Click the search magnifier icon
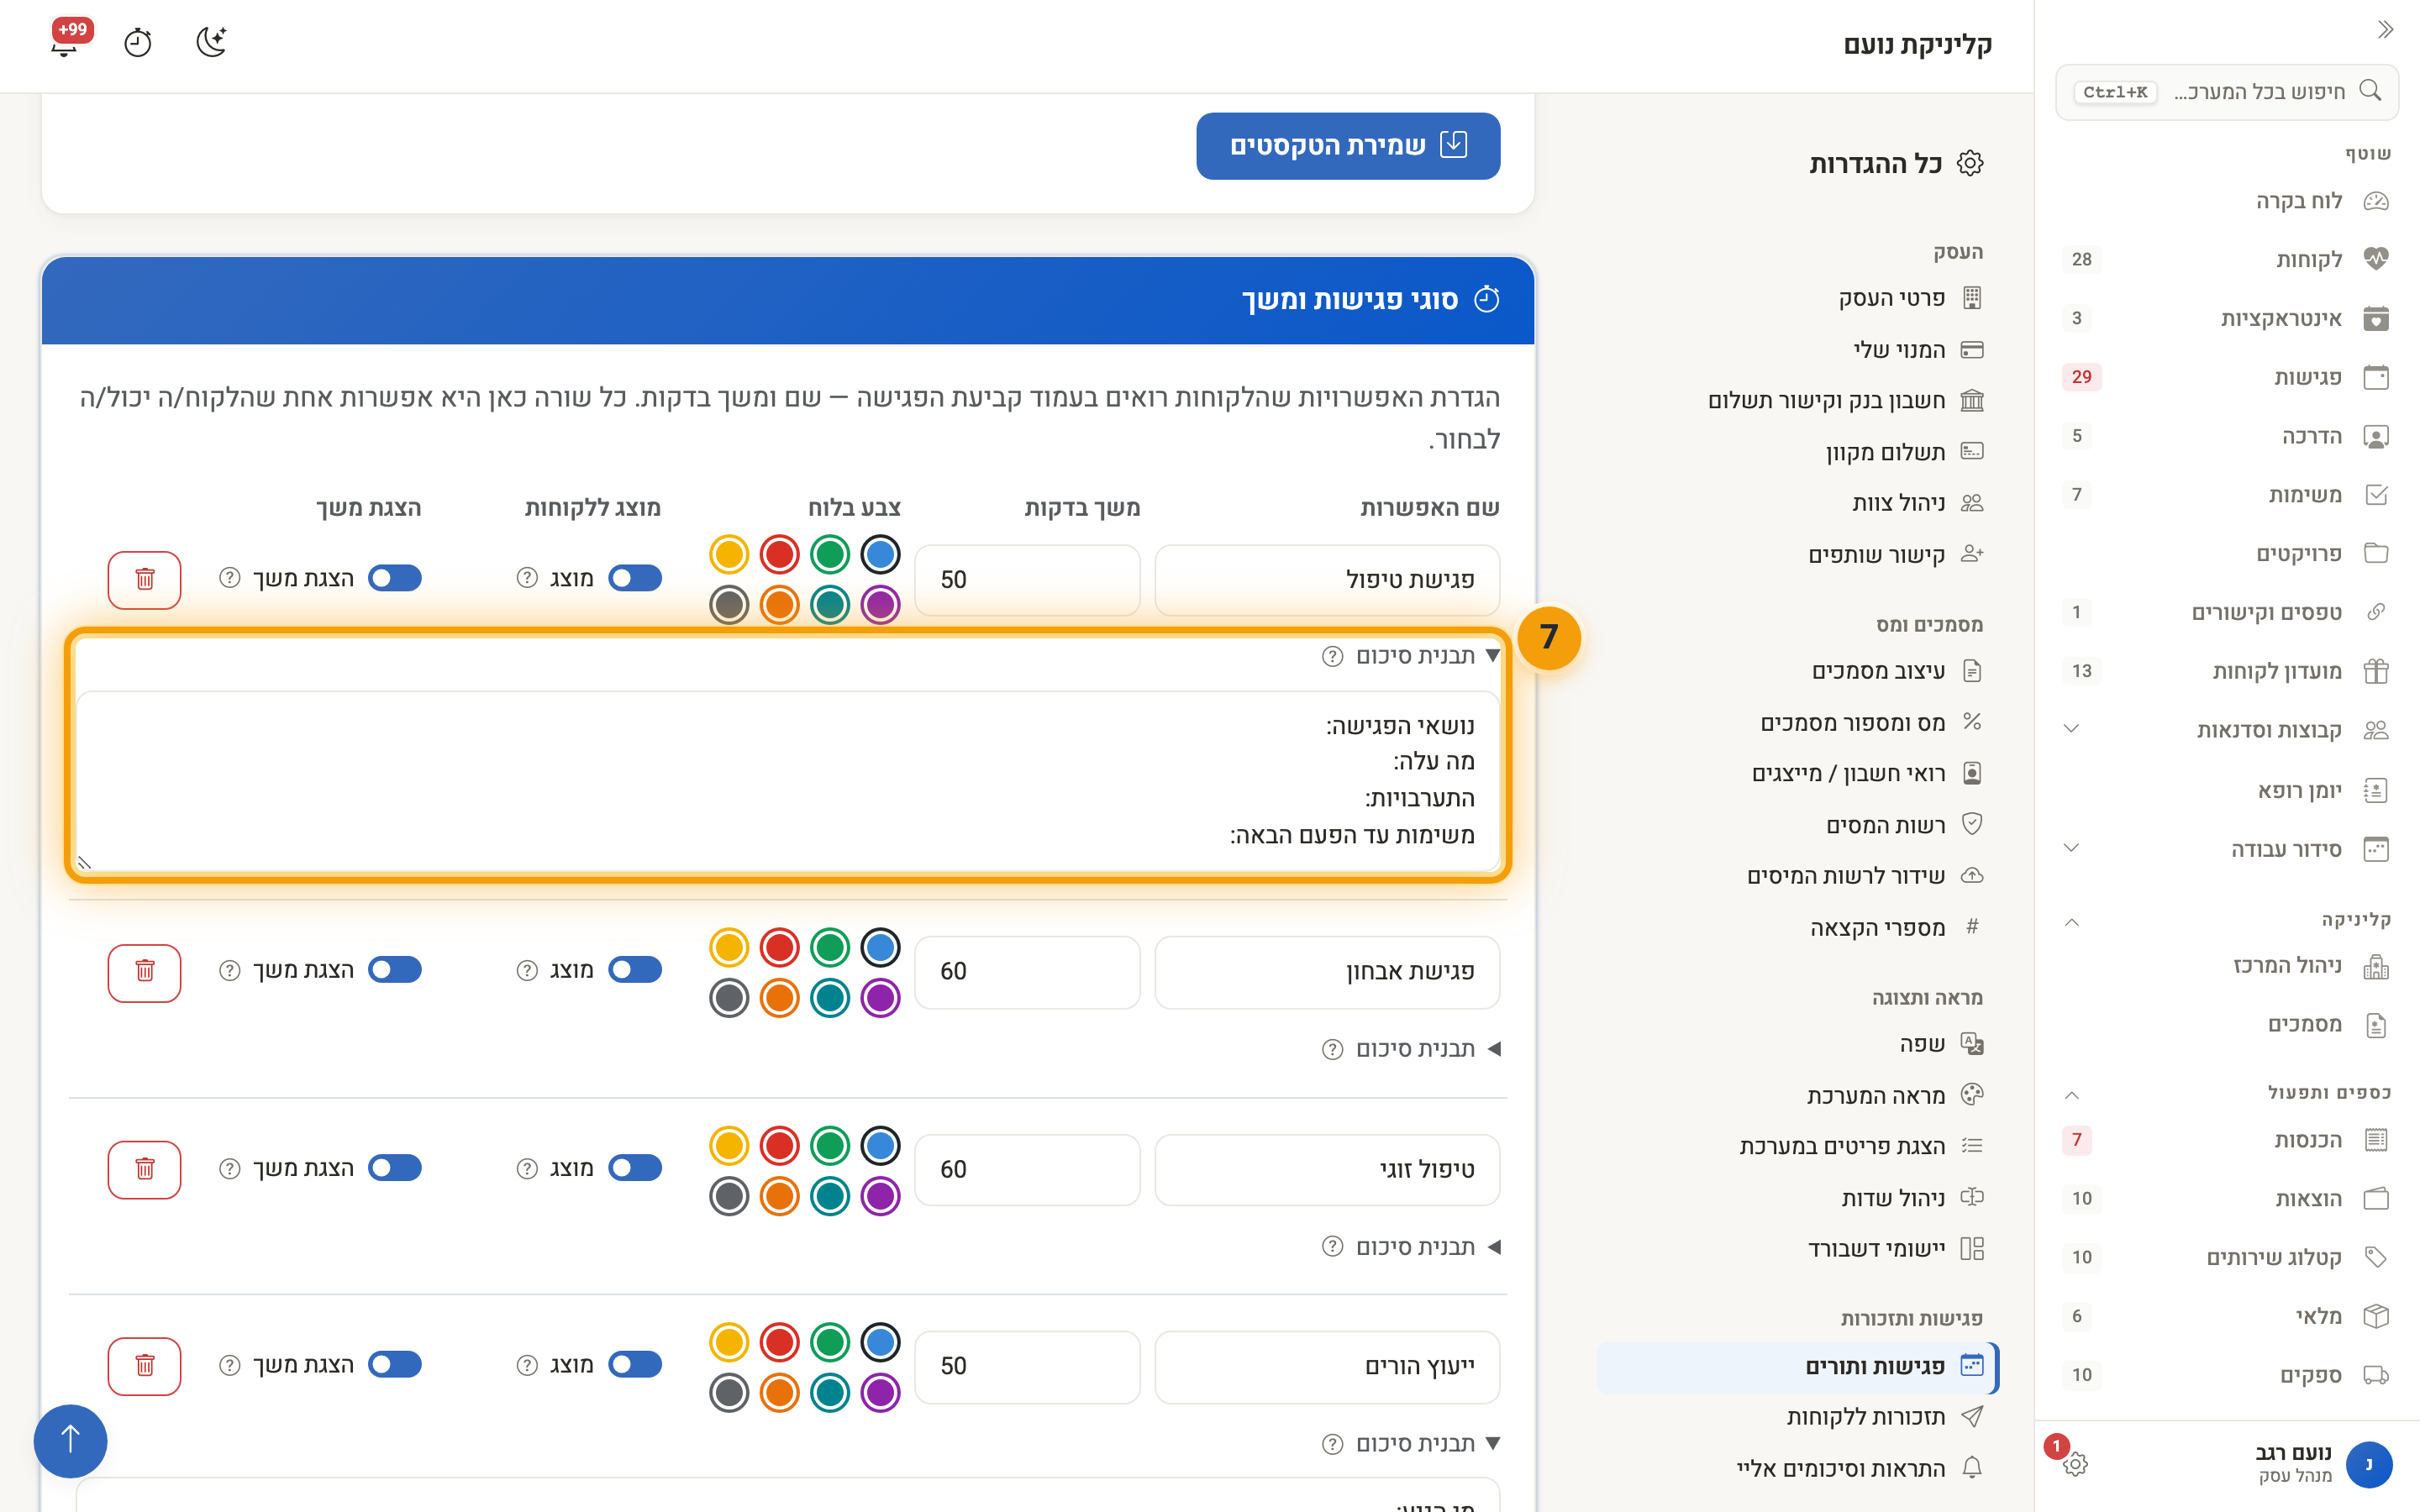This screenshot has width=2420, height=1512. click(2370, 91)
